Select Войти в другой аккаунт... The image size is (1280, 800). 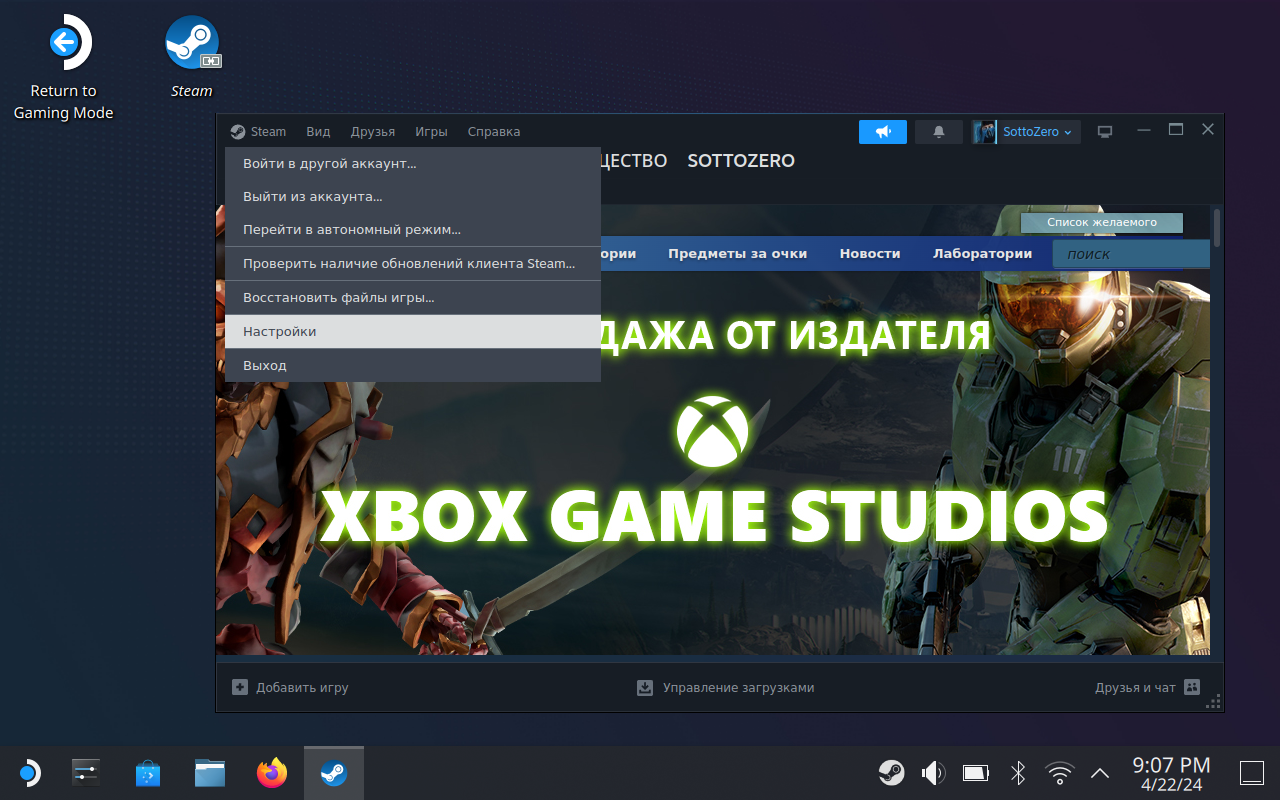pyautogui.click(x=413, y=164)
